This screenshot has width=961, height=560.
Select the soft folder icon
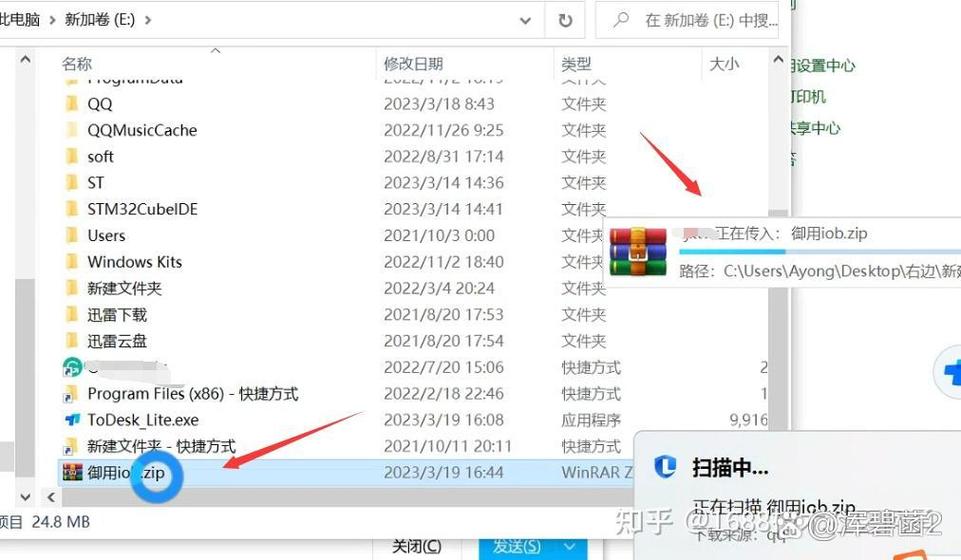click(72, 156)
